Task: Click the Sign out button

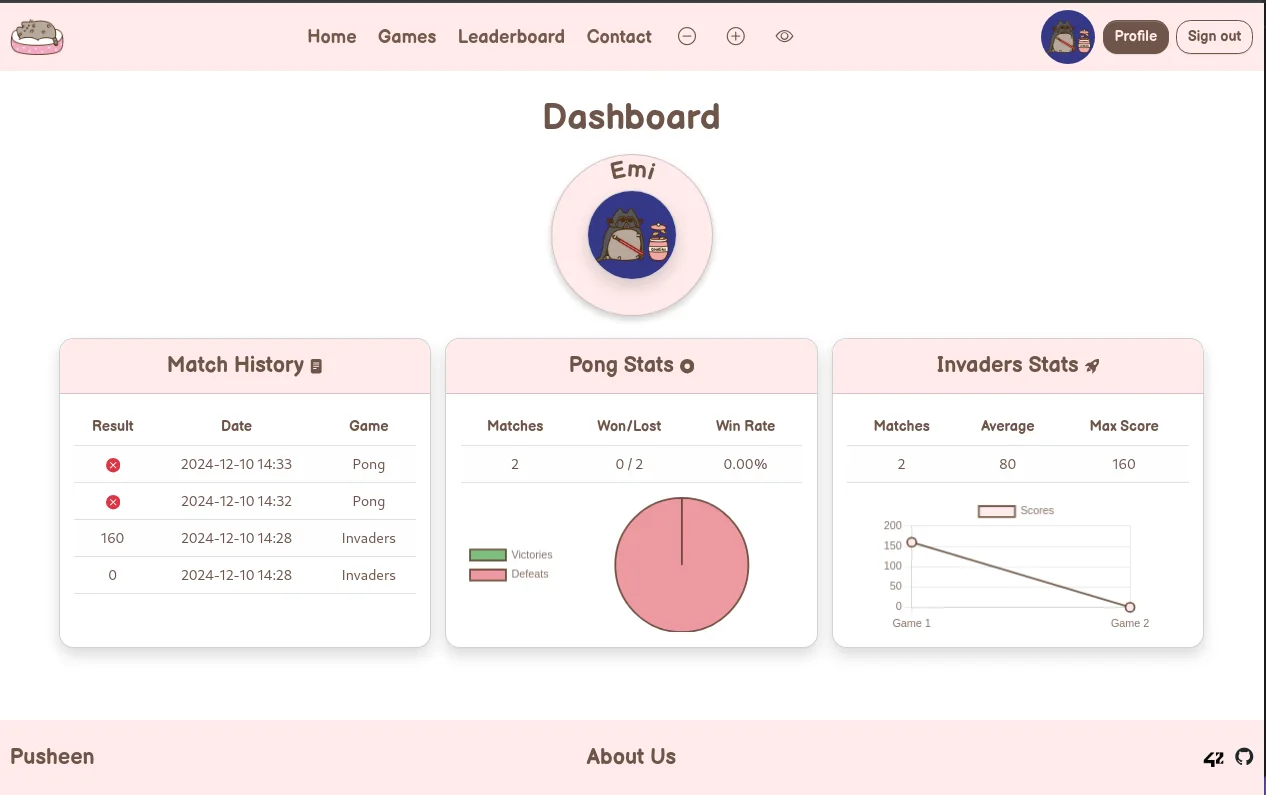Action: [1214, 36]
